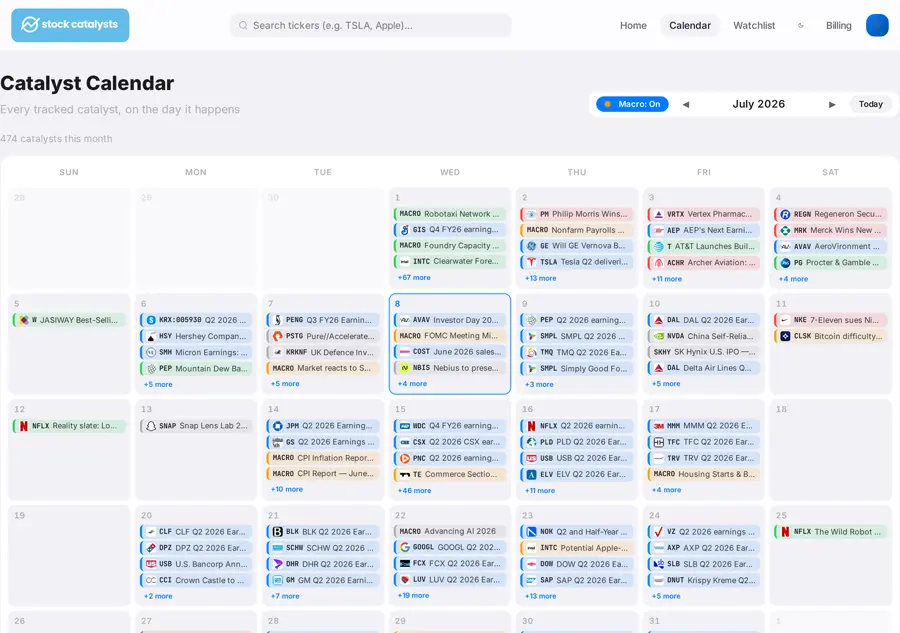Open COST June 2026 sales event
Viewport: 900px width, 633px height.
point(449,352)
